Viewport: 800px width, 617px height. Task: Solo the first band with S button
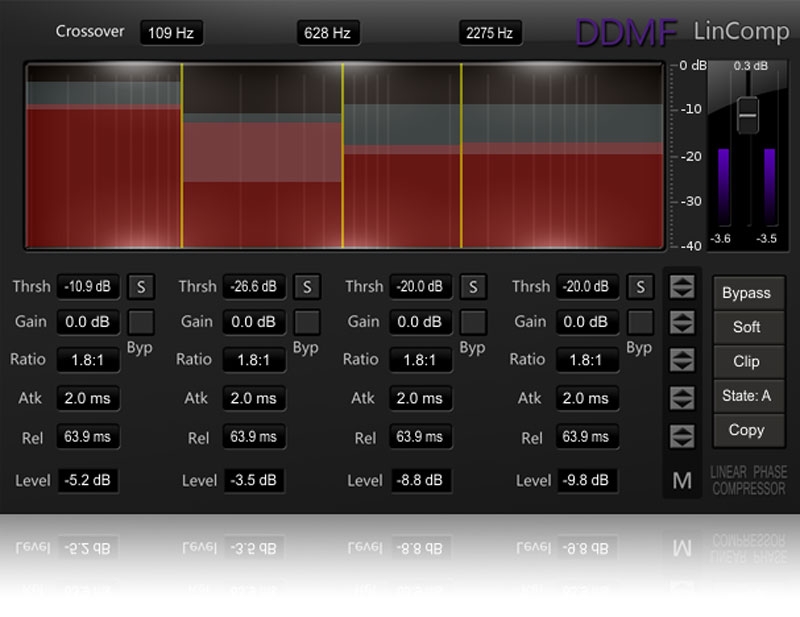pos(140,287)
